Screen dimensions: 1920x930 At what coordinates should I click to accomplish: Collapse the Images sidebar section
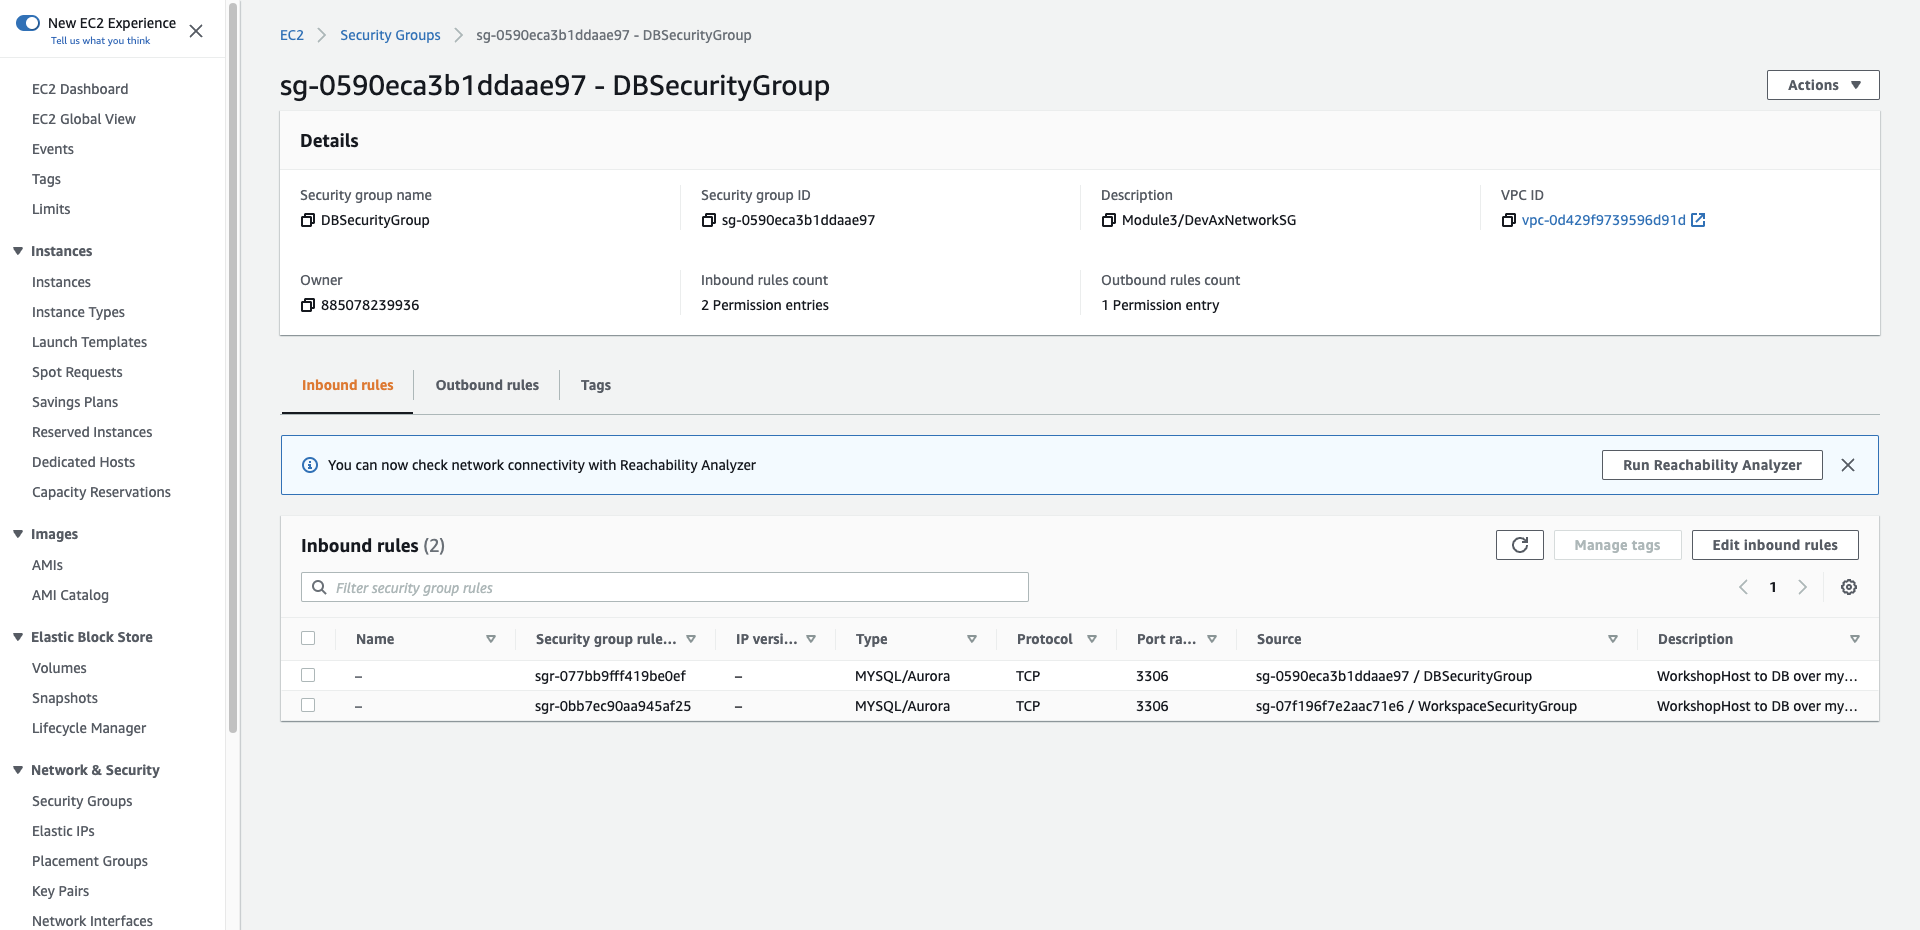(x=18, y=534)
